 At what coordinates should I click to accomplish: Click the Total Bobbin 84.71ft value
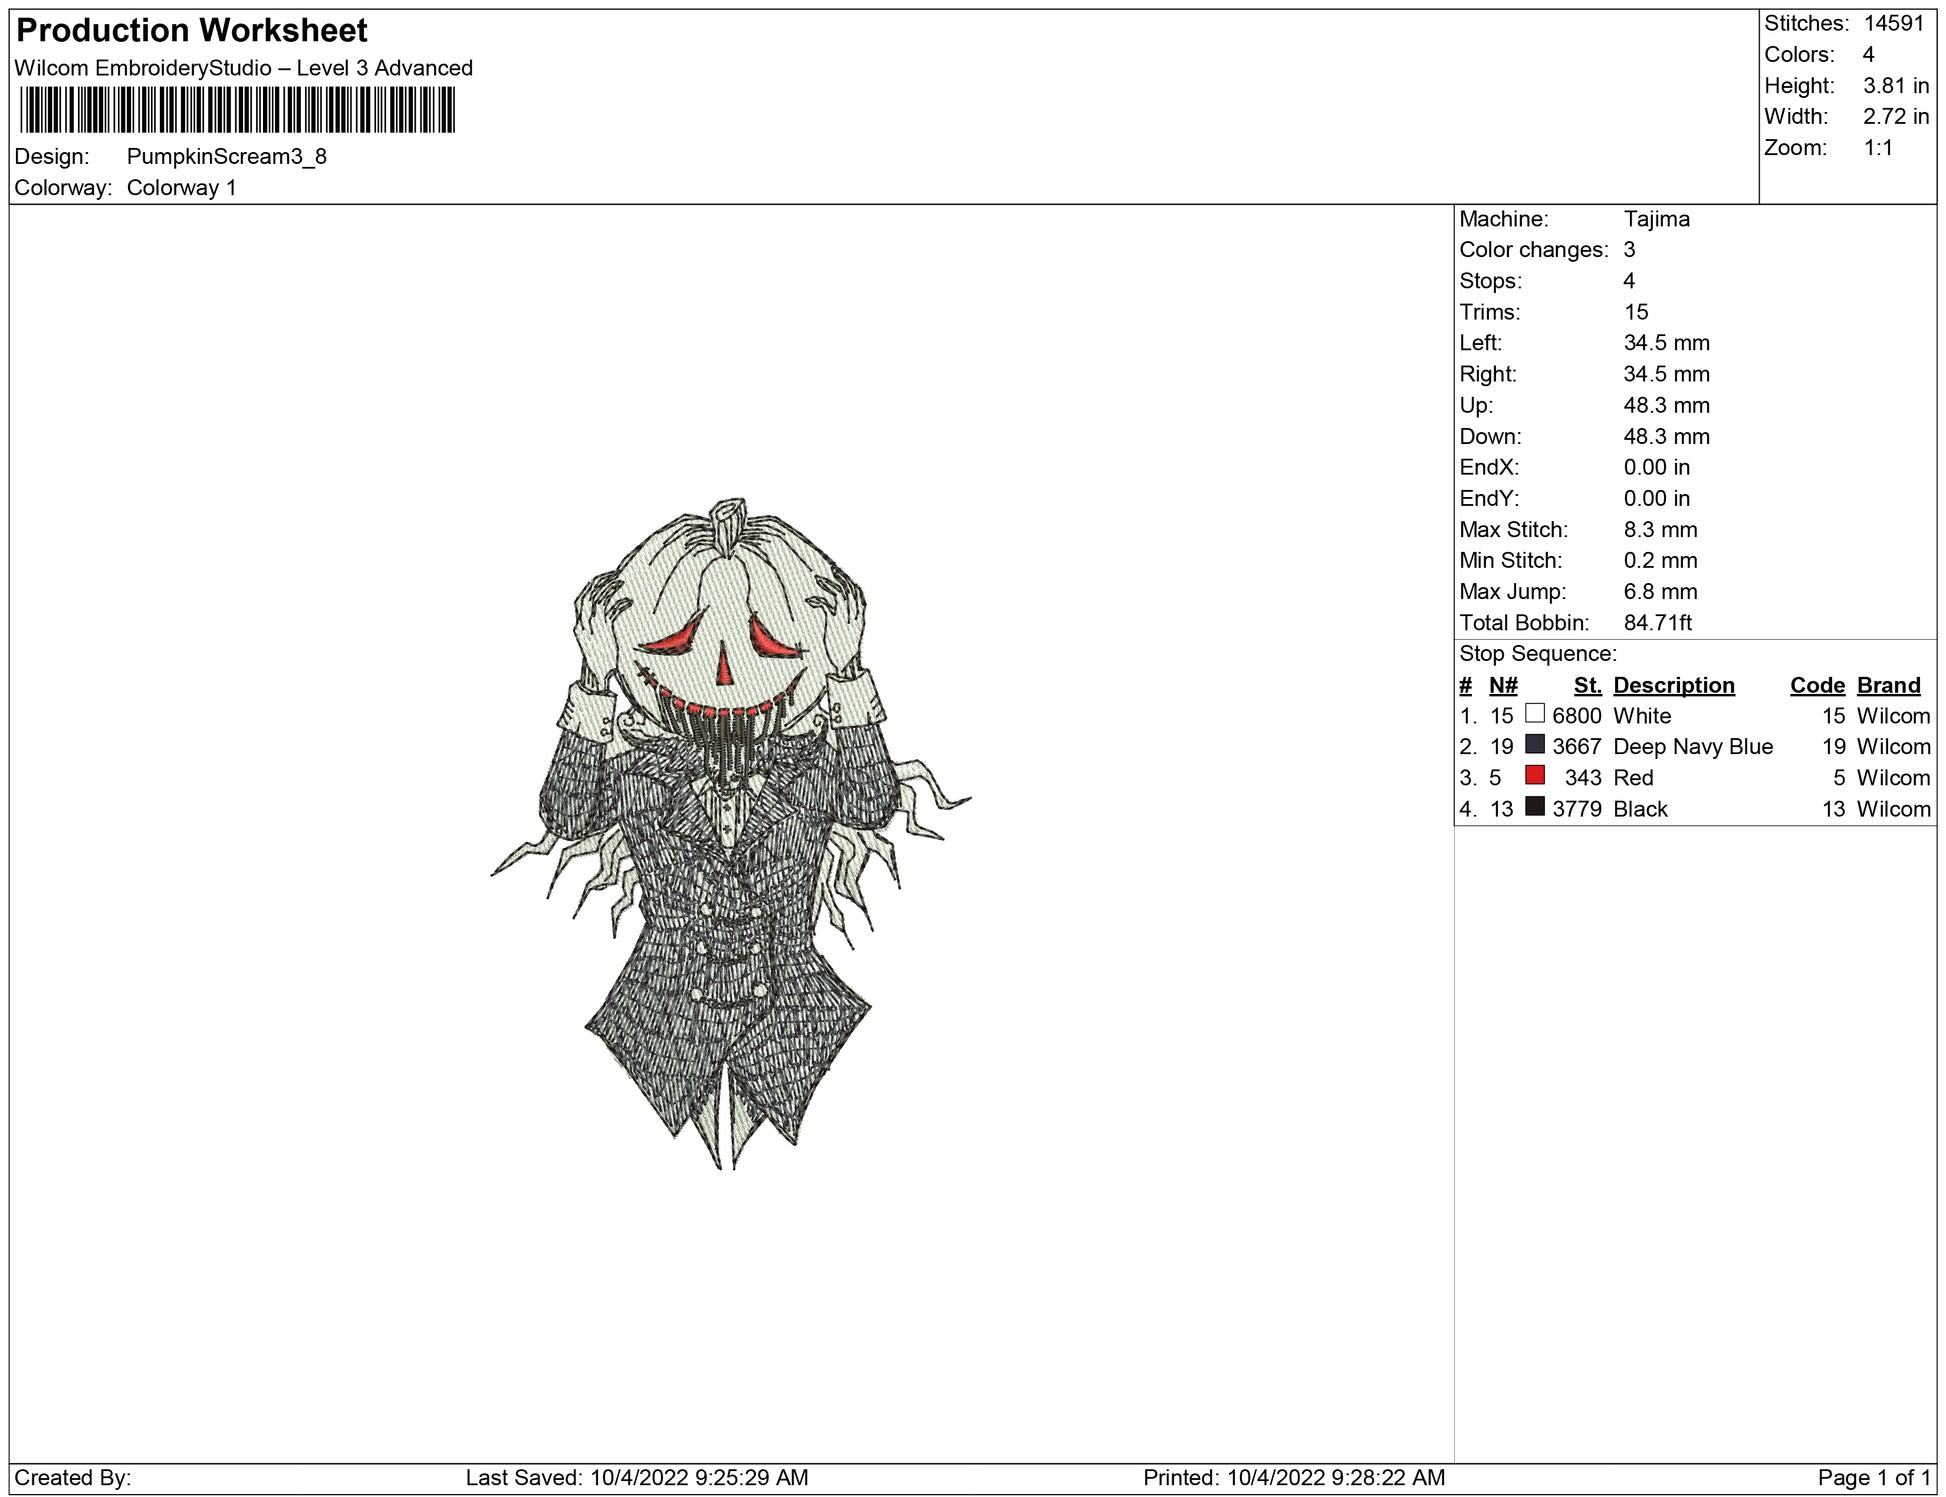click(x=1657, y=623)
